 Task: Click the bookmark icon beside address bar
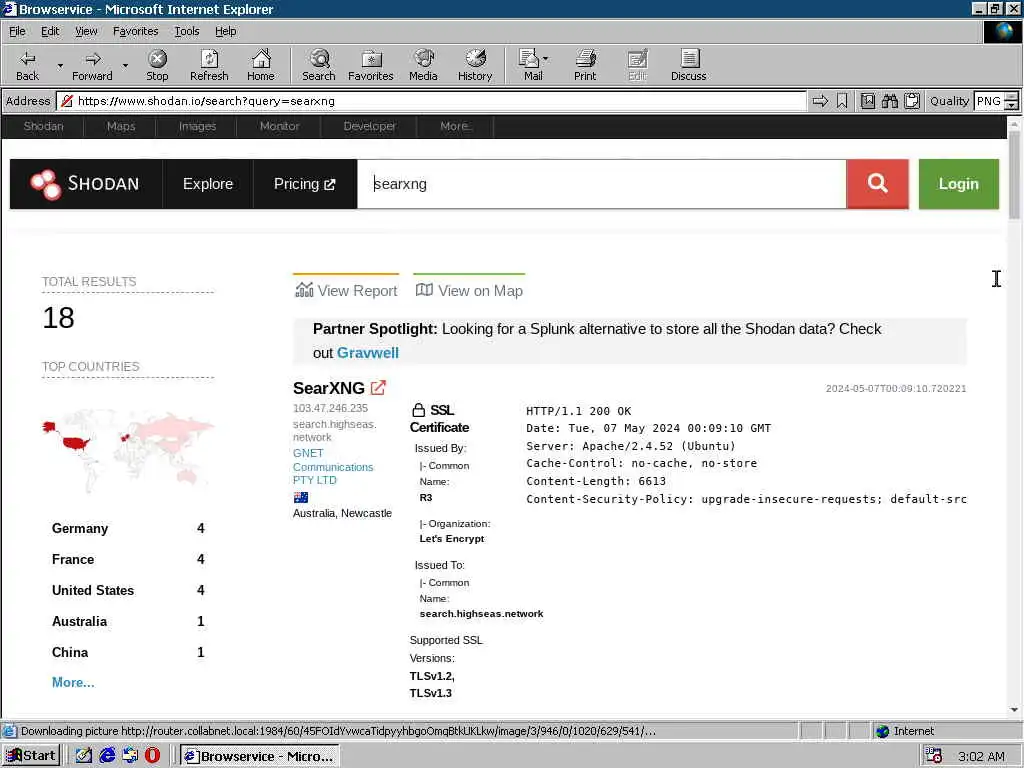pos(842,101)
